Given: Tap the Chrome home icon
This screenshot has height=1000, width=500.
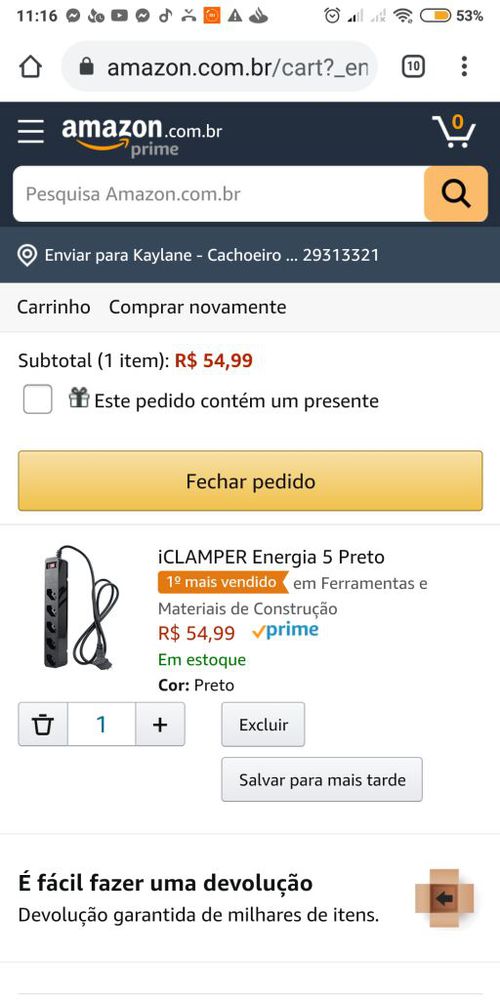Looking at the screenshot, I should (x=31, y=66).
